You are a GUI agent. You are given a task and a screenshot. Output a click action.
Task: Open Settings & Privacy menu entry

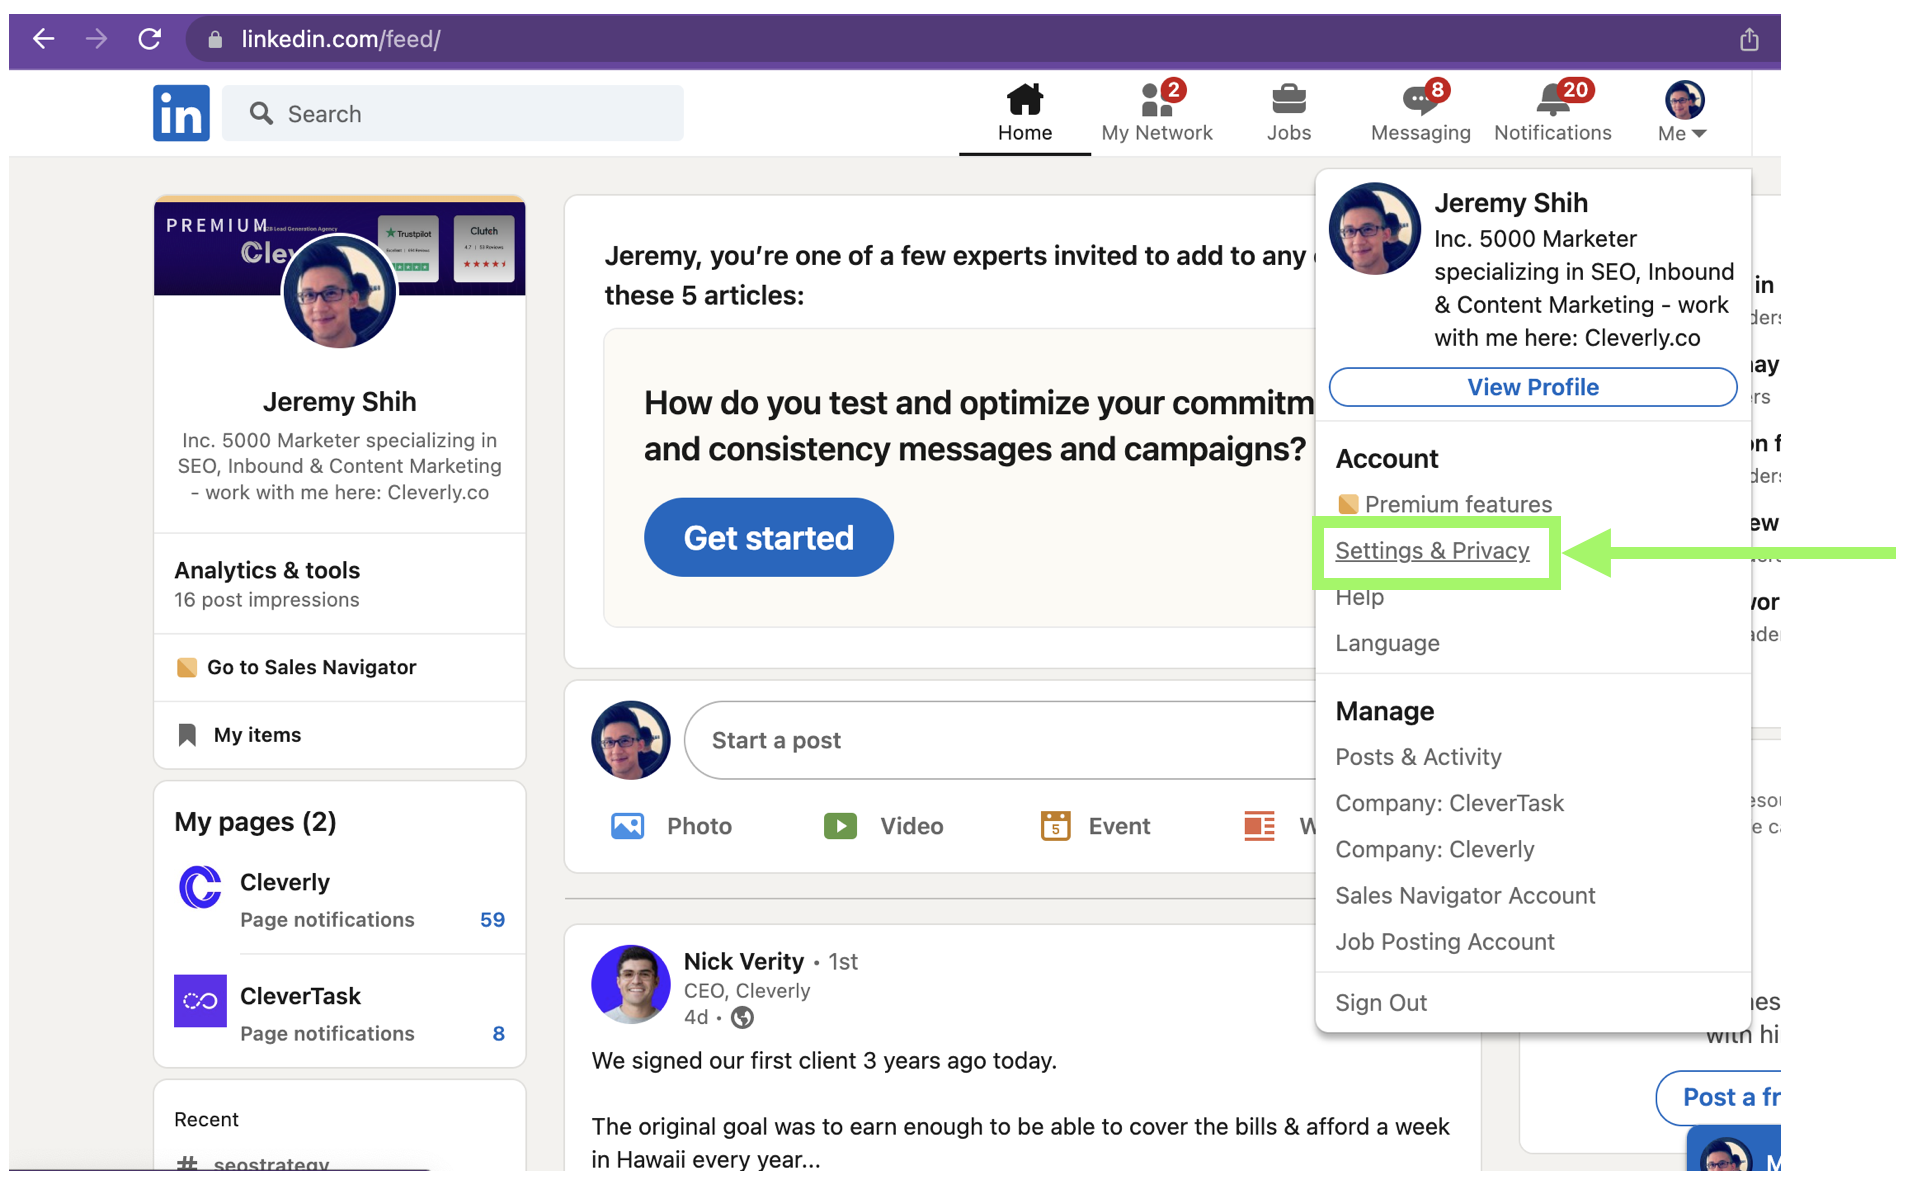[1432, 550]
